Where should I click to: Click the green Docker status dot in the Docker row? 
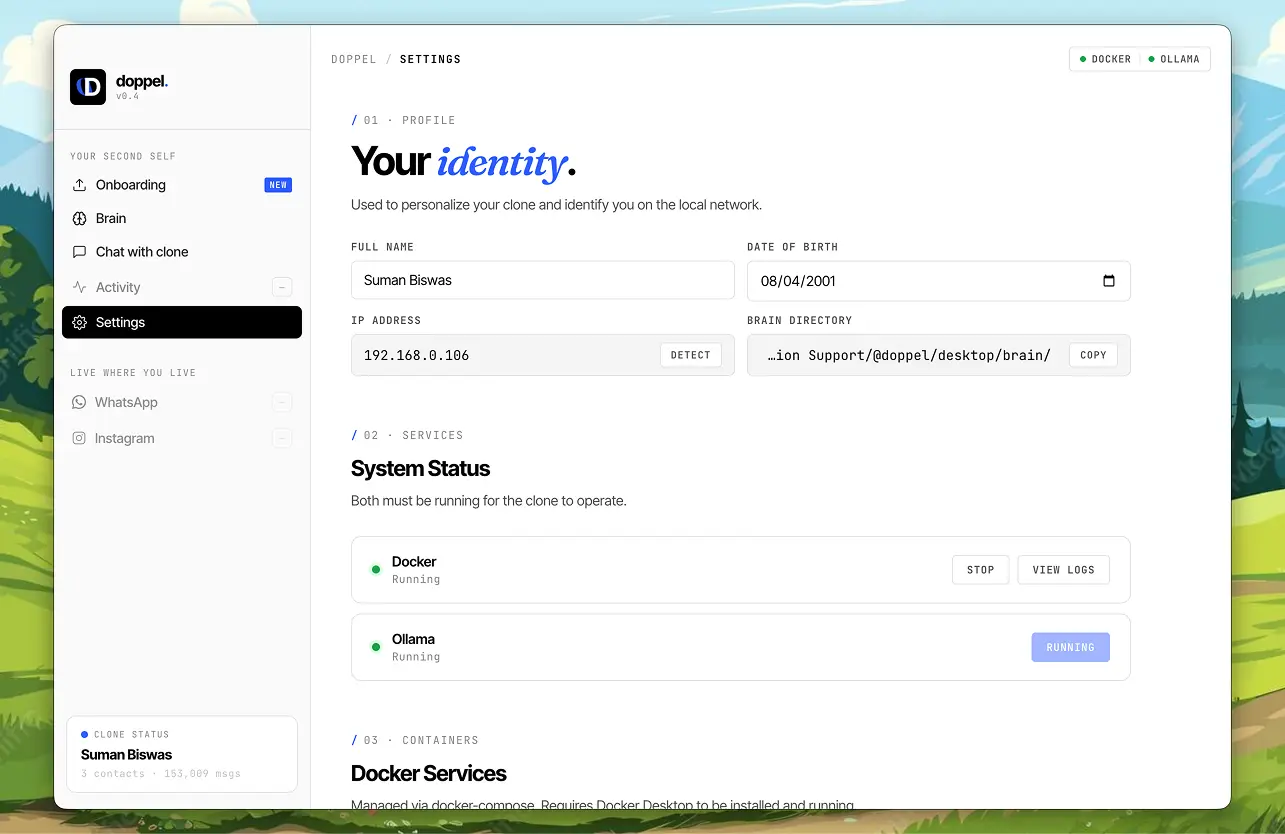[x=376, y=570]
